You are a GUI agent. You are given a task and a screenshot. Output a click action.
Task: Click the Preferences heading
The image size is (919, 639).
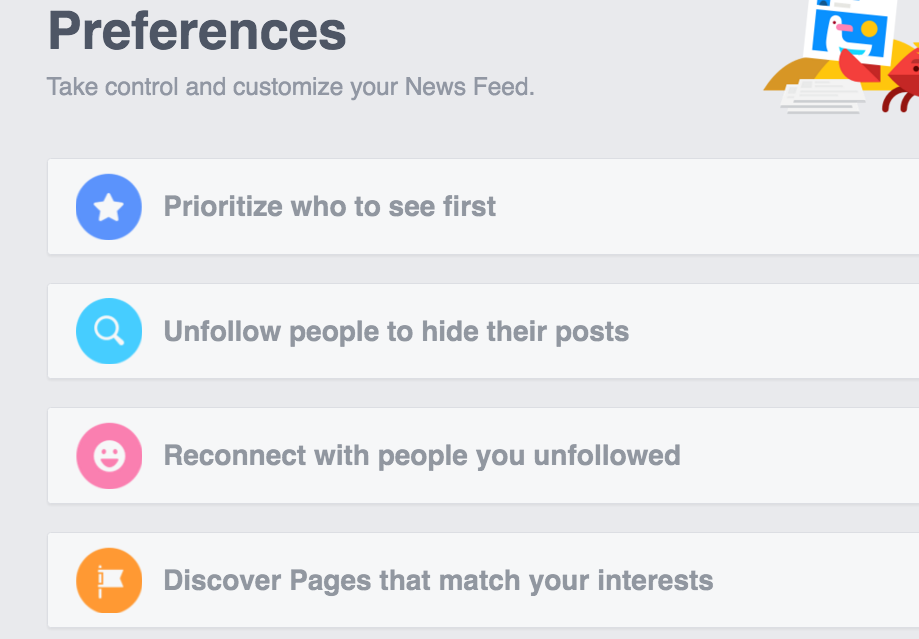tap(197, 32)
